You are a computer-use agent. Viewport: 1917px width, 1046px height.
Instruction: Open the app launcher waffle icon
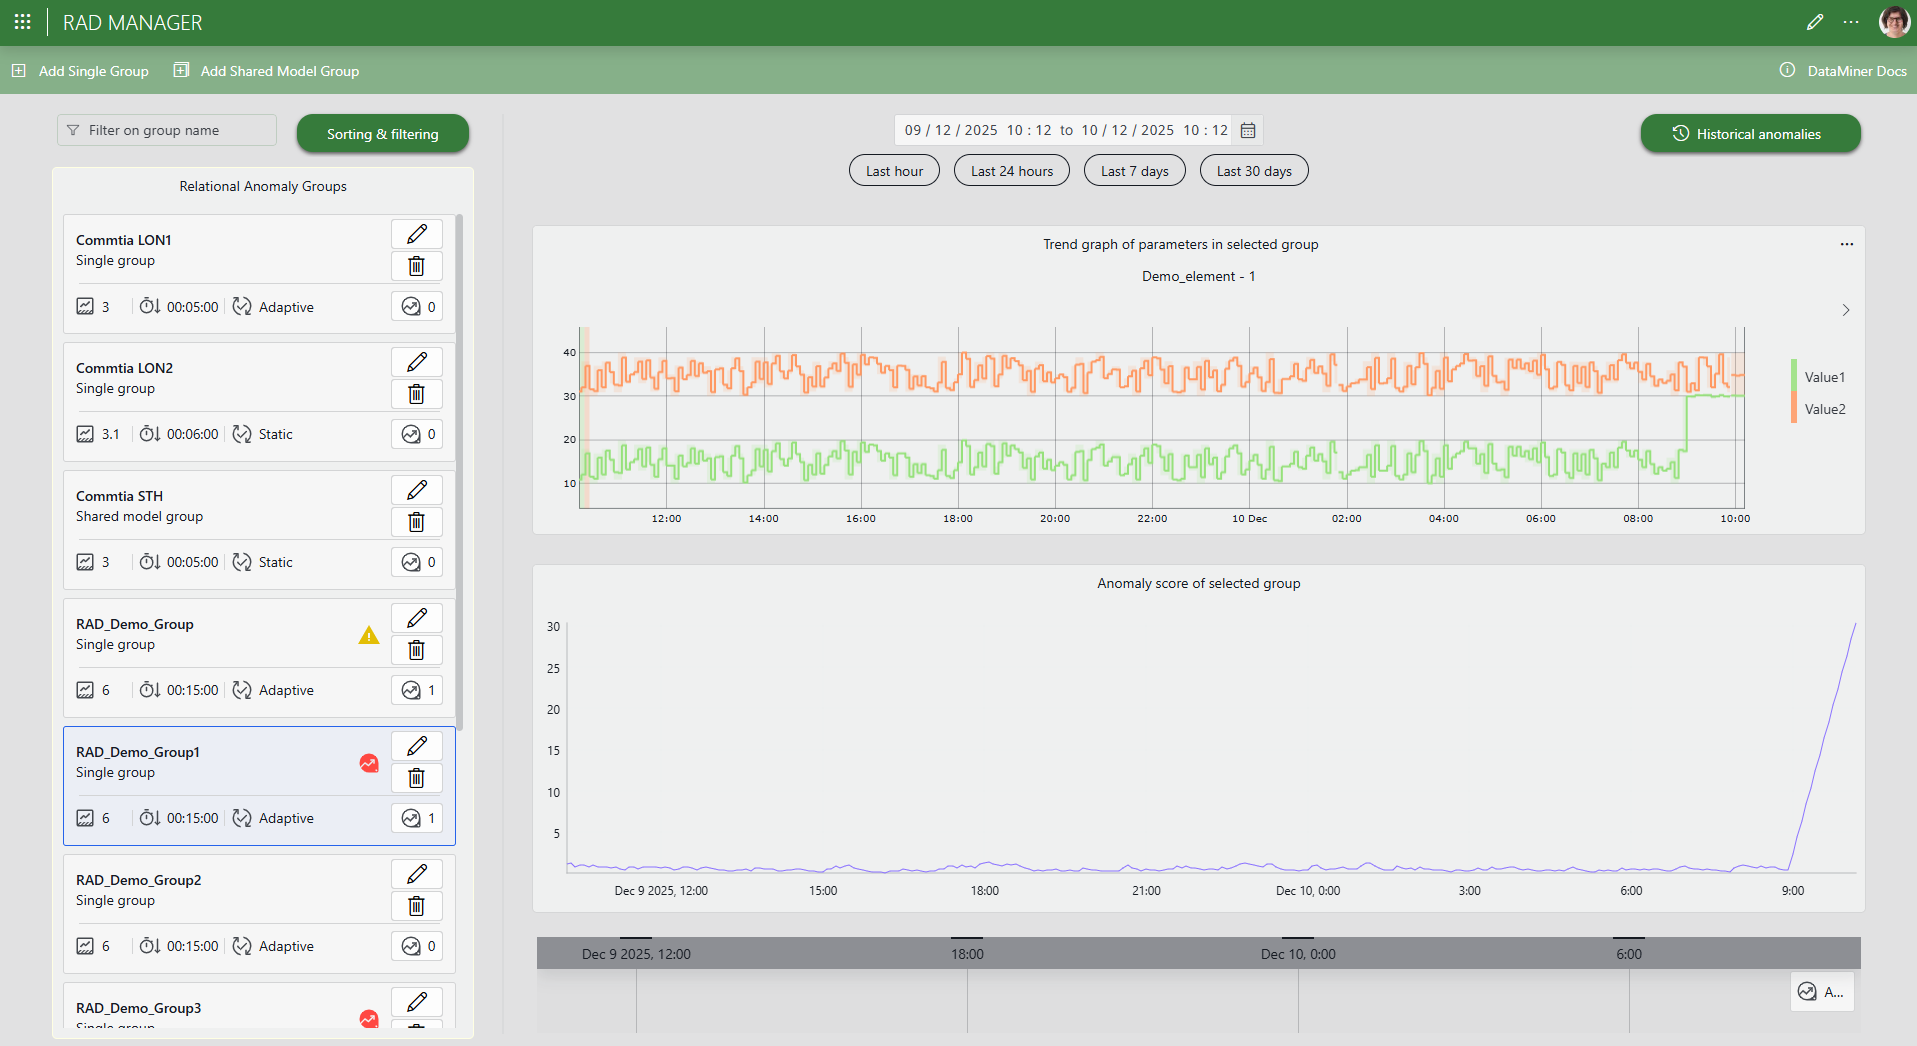(22, 21)
